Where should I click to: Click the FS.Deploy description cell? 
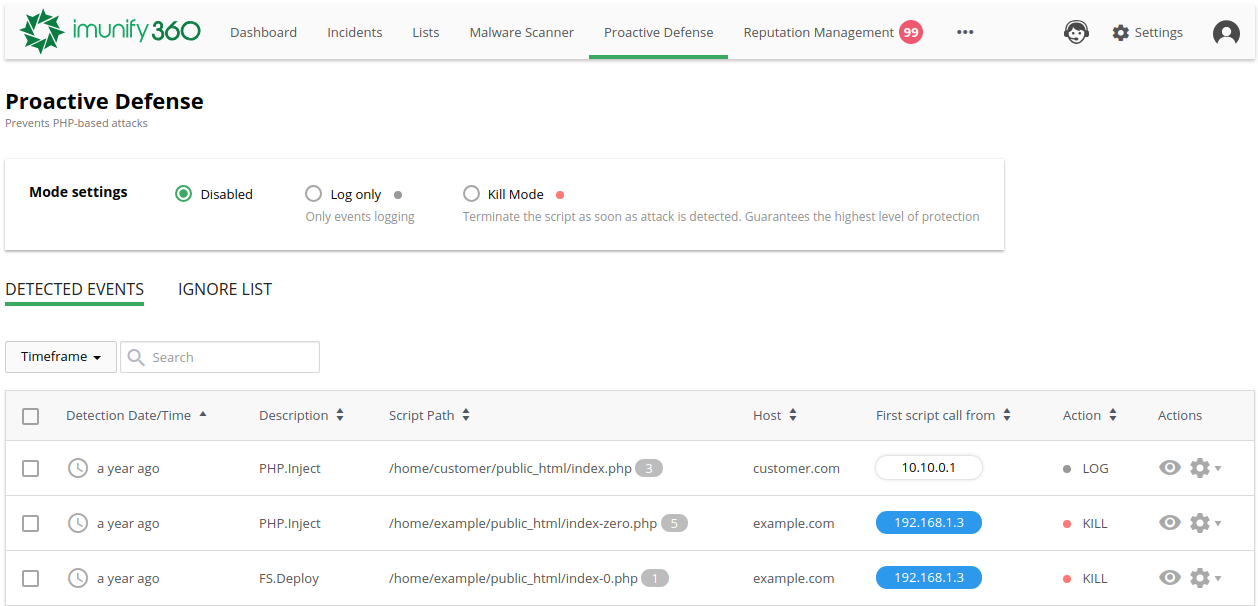coord(290,578)
